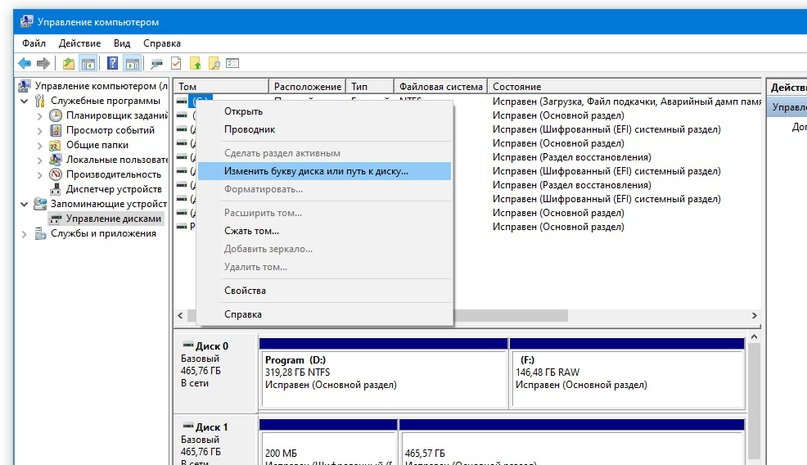Select Служебные программы tree node
Image resolution: width=807 pixels, height=465 pixels.
pos(105,100)
